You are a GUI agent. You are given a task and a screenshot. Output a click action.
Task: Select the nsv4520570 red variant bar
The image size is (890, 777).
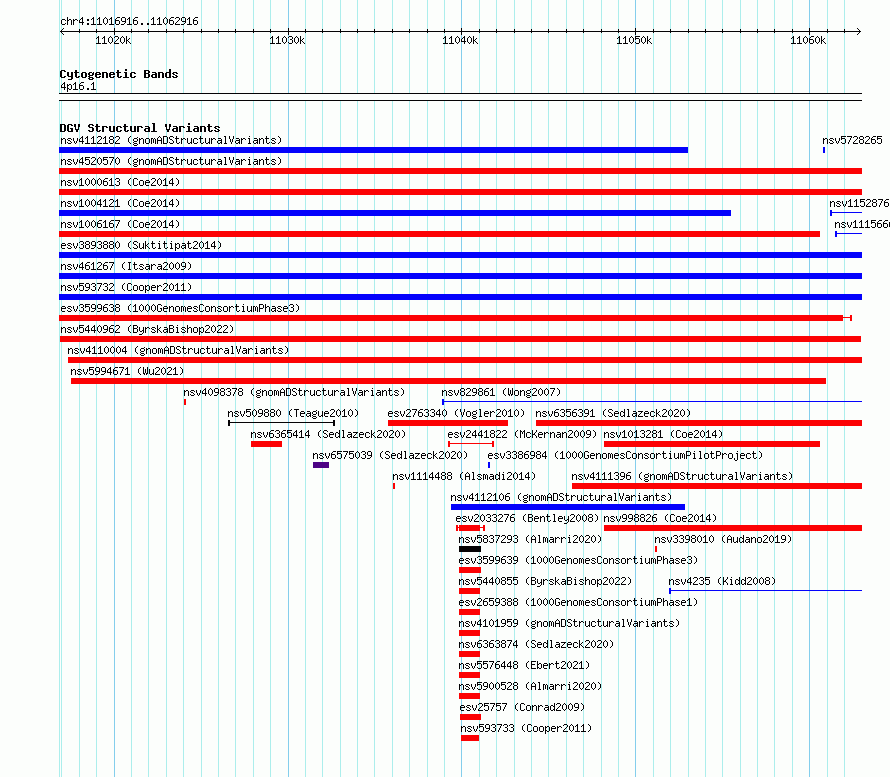pyautogui.click(x=460, y=171)
